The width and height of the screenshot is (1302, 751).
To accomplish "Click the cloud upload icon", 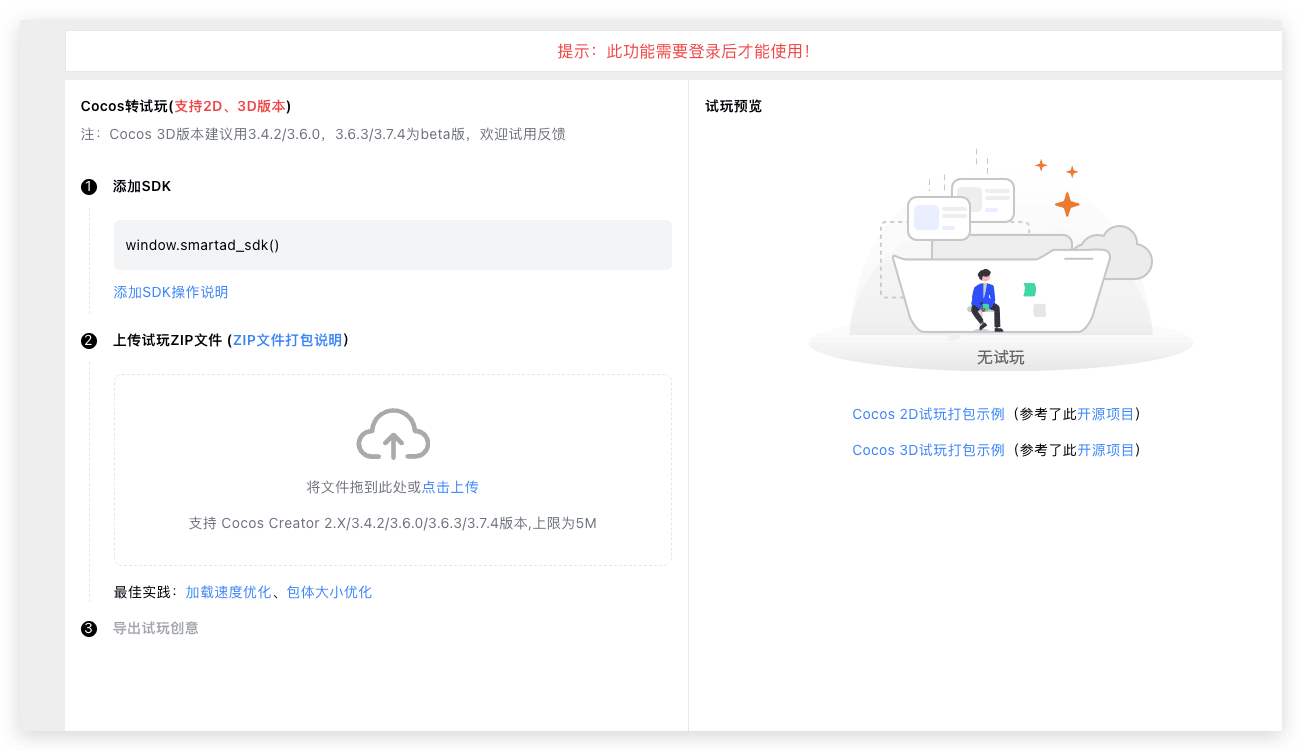I will tap(393, 434).
